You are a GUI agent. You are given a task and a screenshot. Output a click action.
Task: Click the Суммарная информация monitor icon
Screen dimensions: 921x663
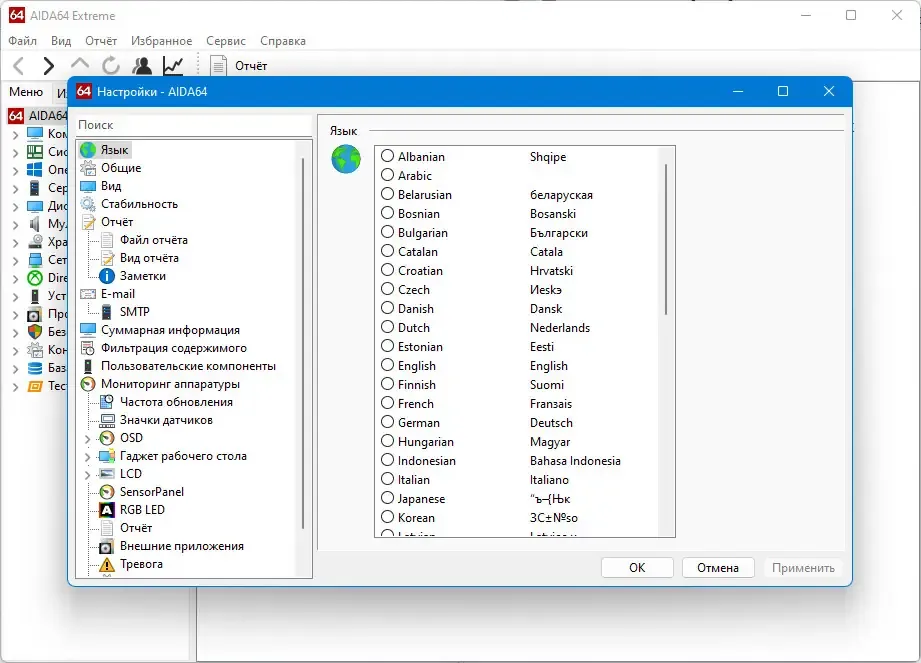point(88,330)
